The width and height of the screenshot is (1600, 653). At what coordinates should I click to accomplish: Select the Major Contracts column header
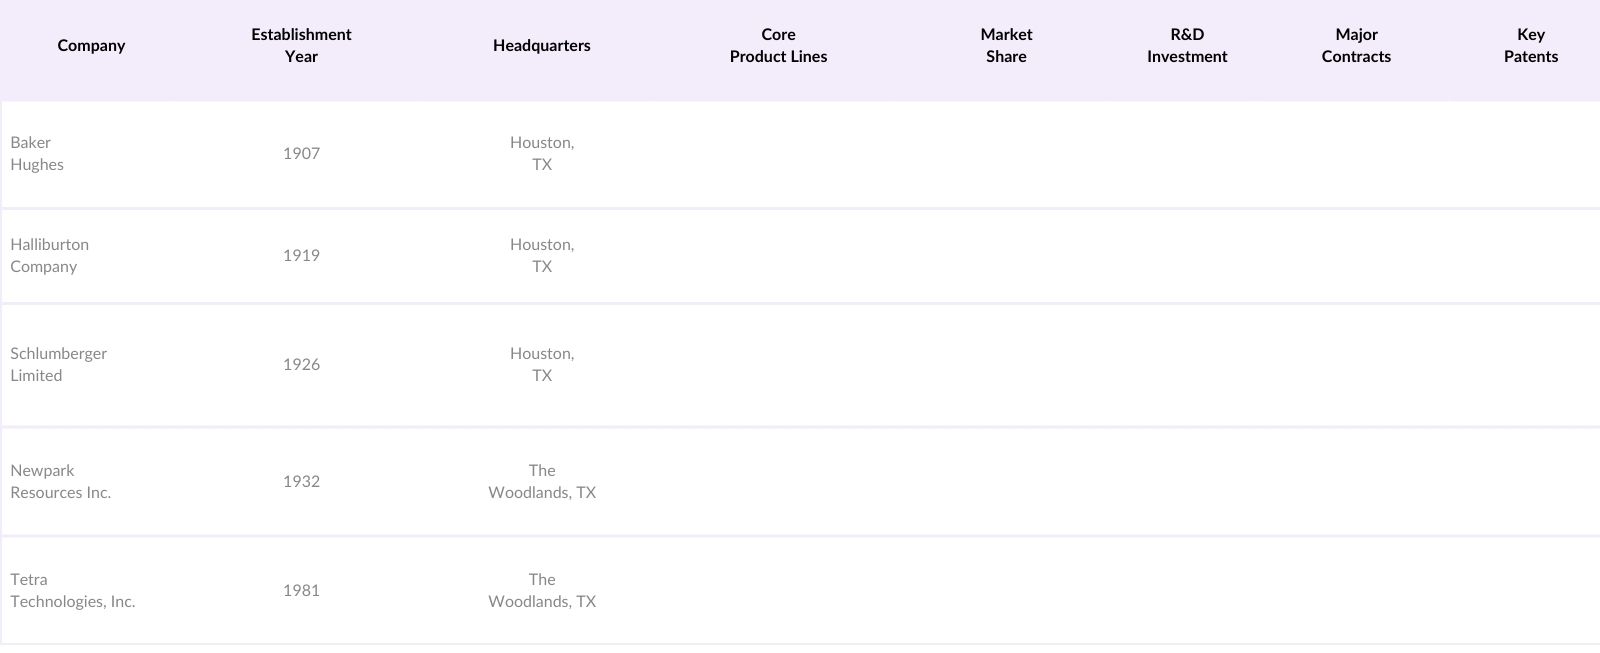point(1356,46)
